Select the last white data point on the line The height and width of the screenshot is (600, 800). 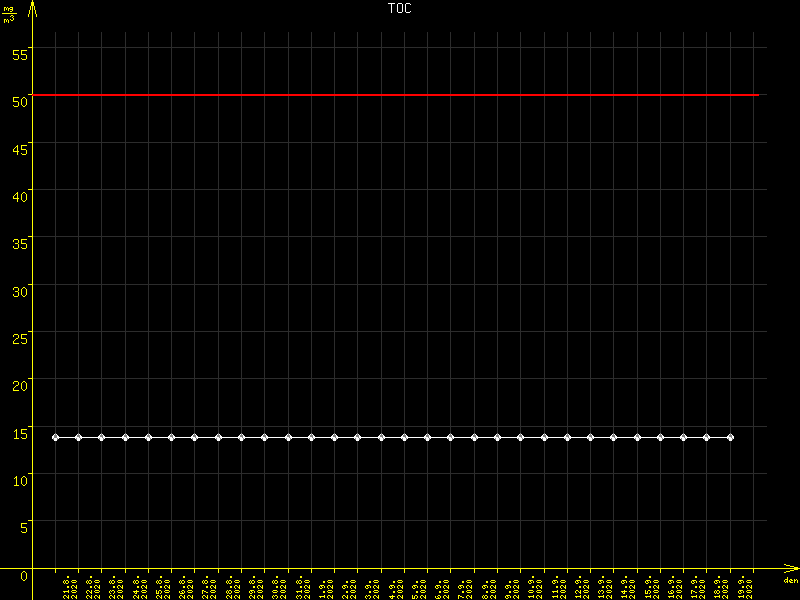(730, 437)
